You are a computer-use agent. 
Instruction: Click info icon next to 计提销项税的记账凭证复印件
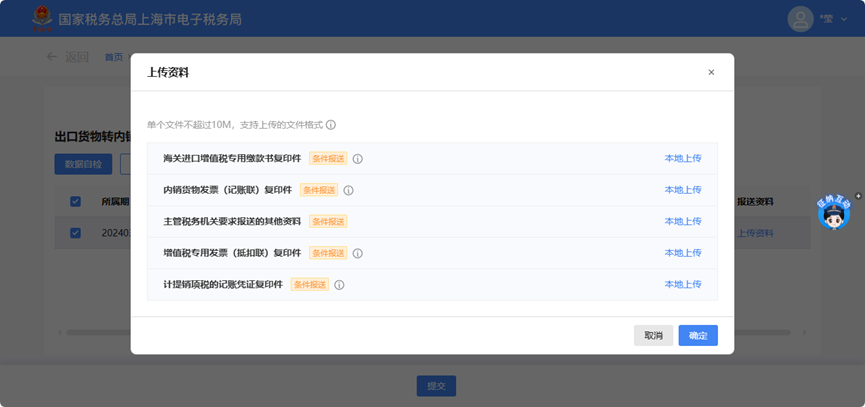point(339,285)
